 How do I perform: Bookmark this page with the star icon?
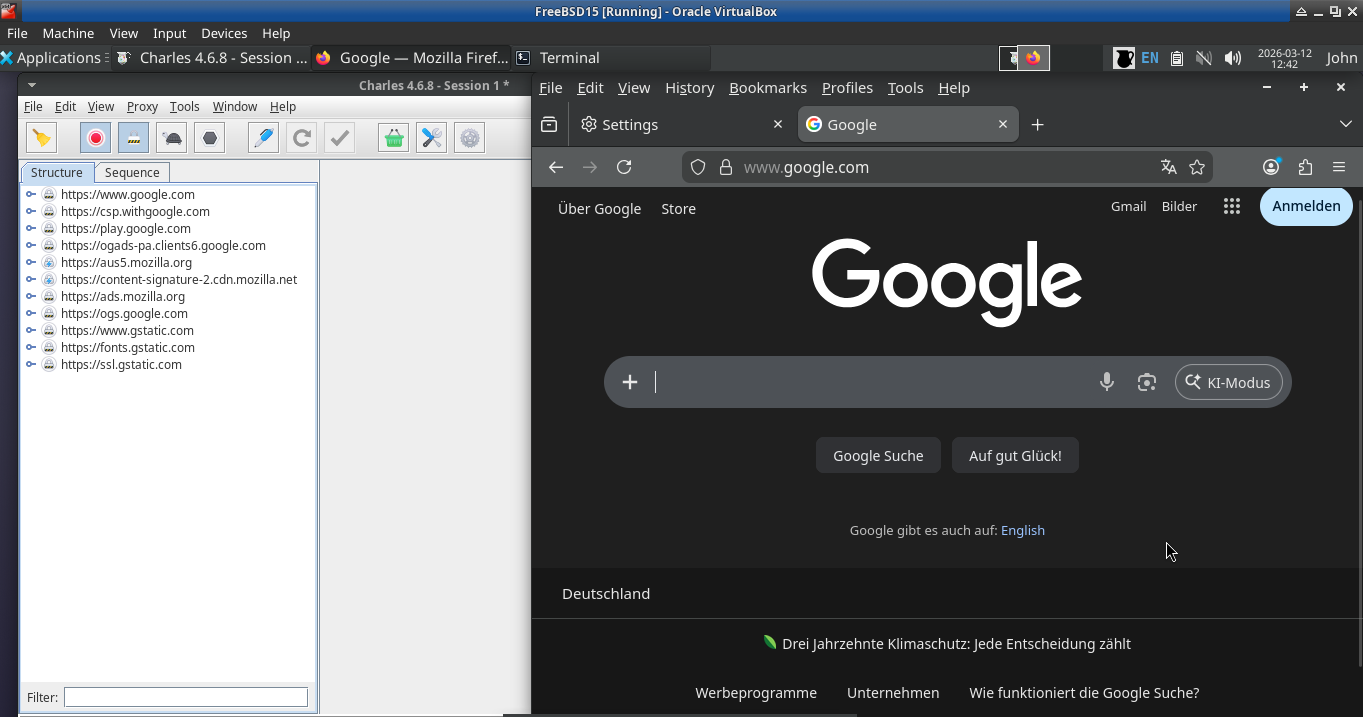(x=1197, y=167)
